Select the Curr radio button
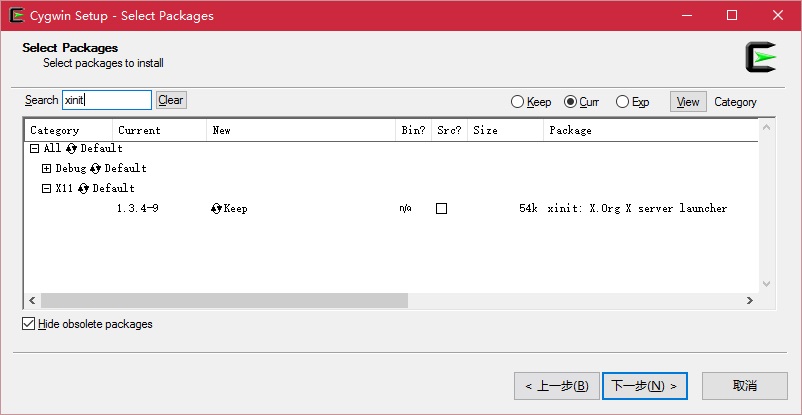 coord(570,102)
